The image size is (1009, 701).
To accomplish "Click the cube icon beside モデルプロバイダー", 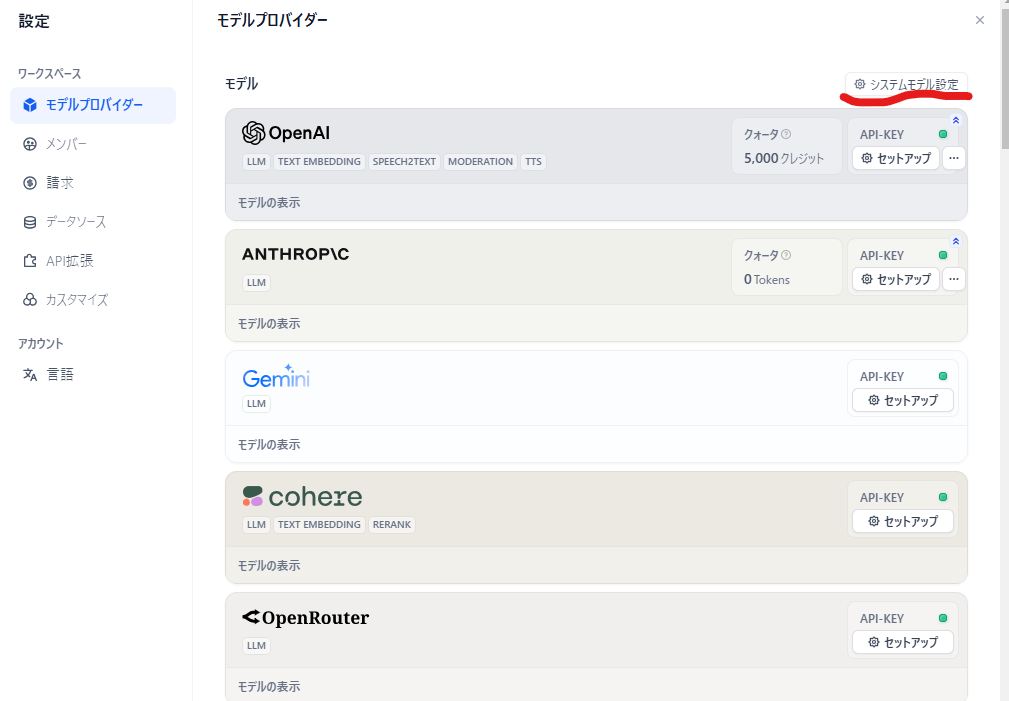I will [x=30, y=105].
